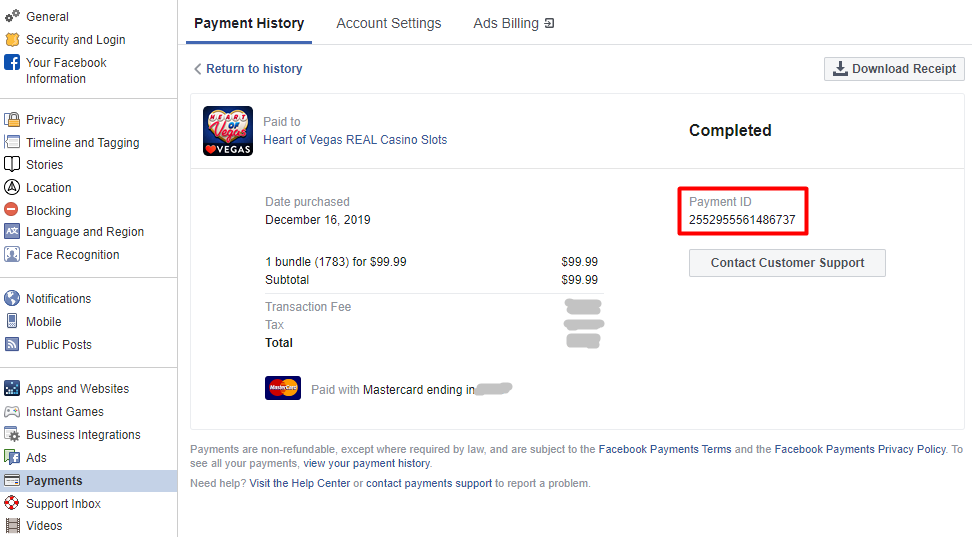Screen dimensions: 972x537
Task: Open the Facebook Payments Privacy Policy link
Action: pyautogui.click(x=859, y=450)
